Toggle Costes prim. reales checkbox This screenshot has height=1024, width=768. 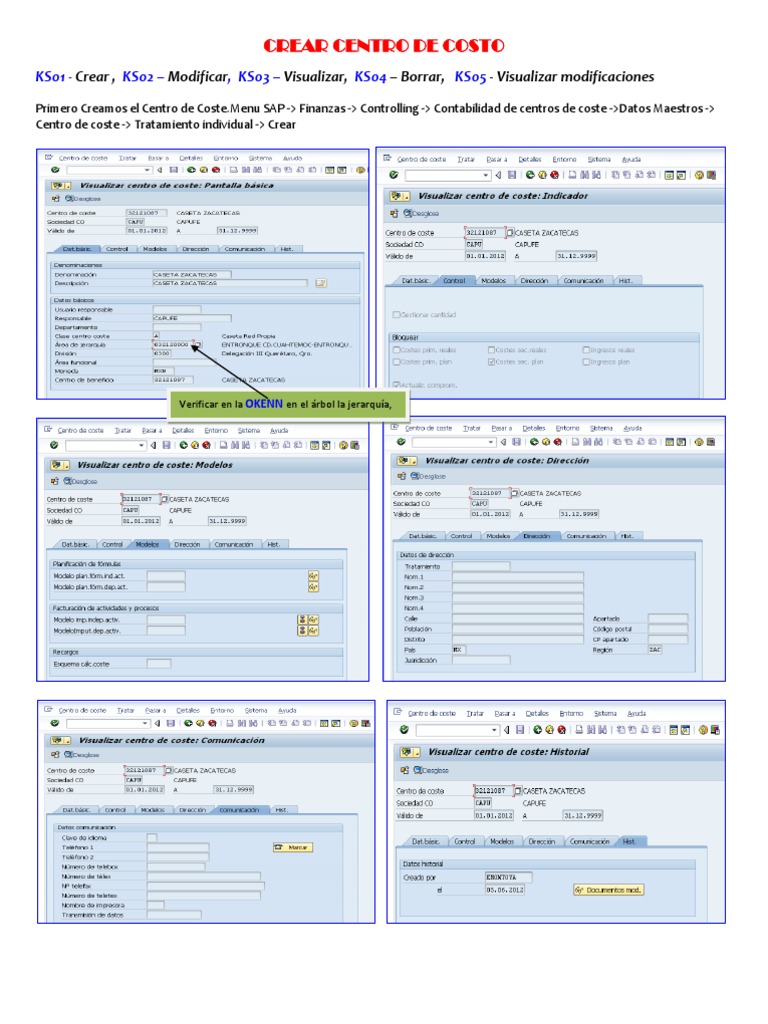(x=396, y=350)
